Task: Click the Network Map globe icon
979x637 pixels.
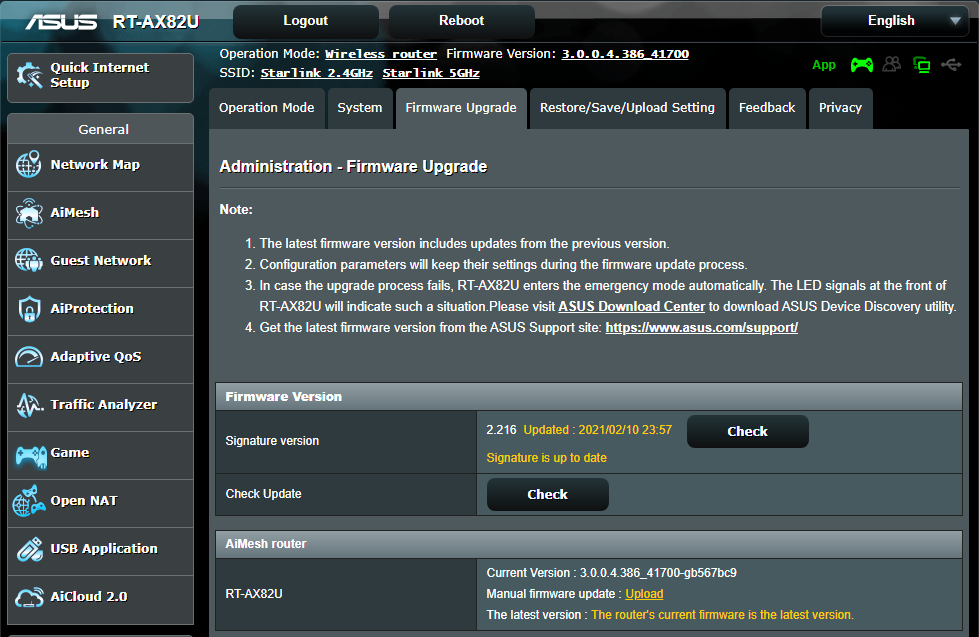Action: 29,164
